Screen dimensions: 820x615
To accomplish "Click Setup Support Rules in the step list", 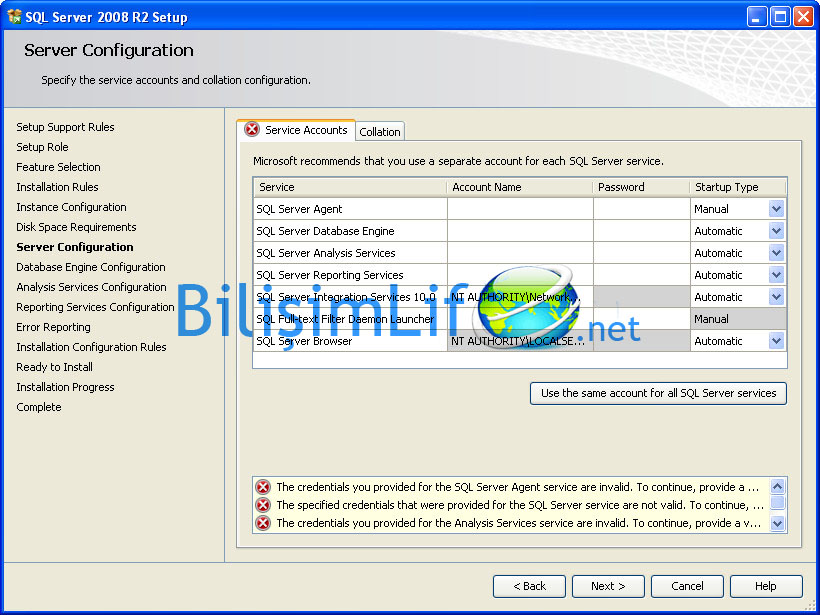I will (65, 127).
